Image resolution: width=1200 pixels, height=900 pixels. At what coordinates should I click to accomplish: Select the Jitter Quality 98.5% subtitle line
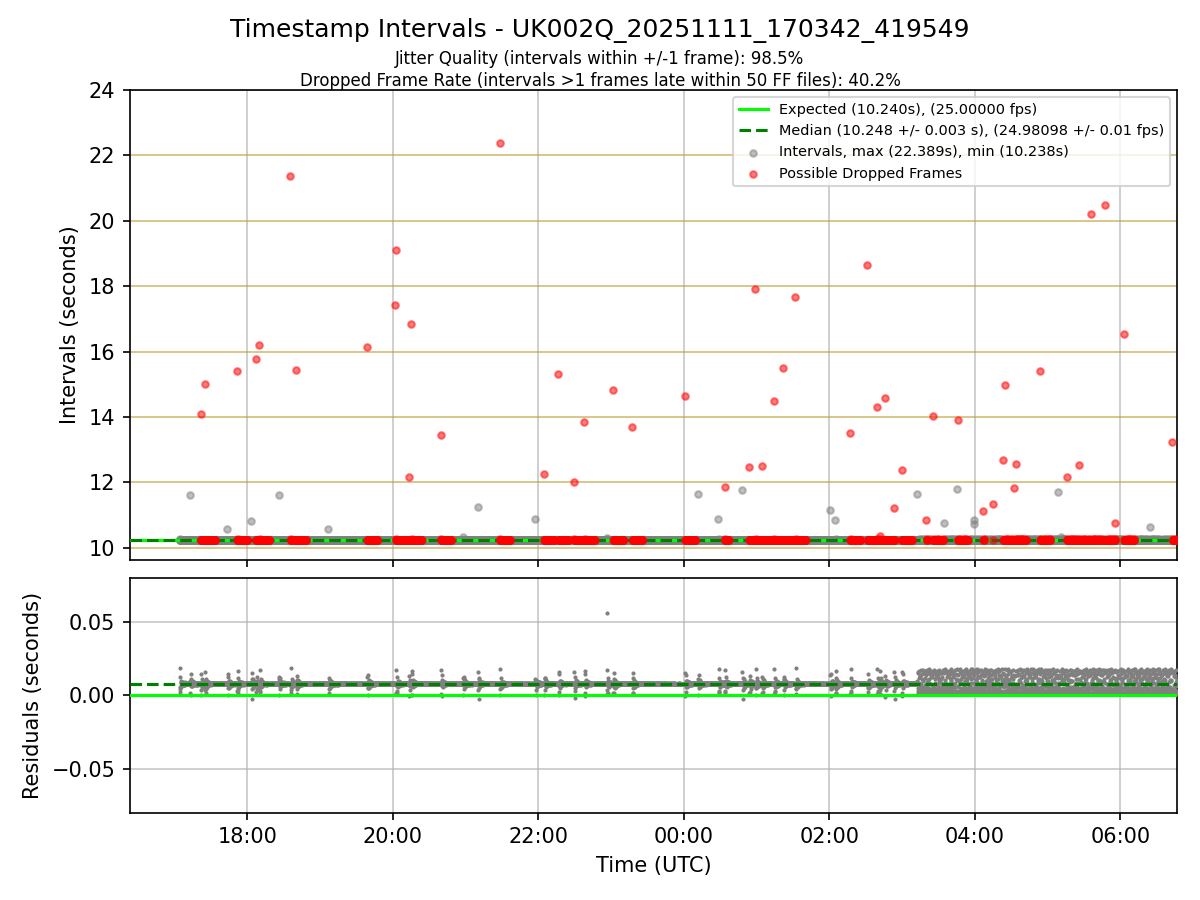[599, 58]
